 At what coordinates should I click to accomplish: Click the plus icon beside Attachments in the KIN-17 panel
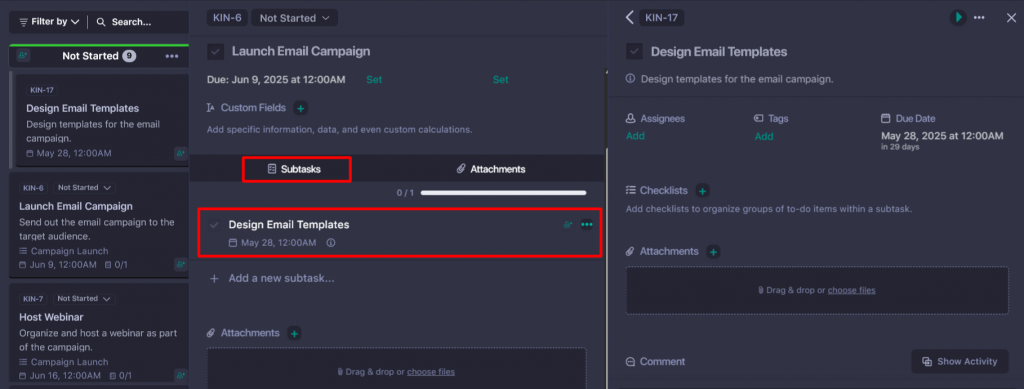(713, 251)
